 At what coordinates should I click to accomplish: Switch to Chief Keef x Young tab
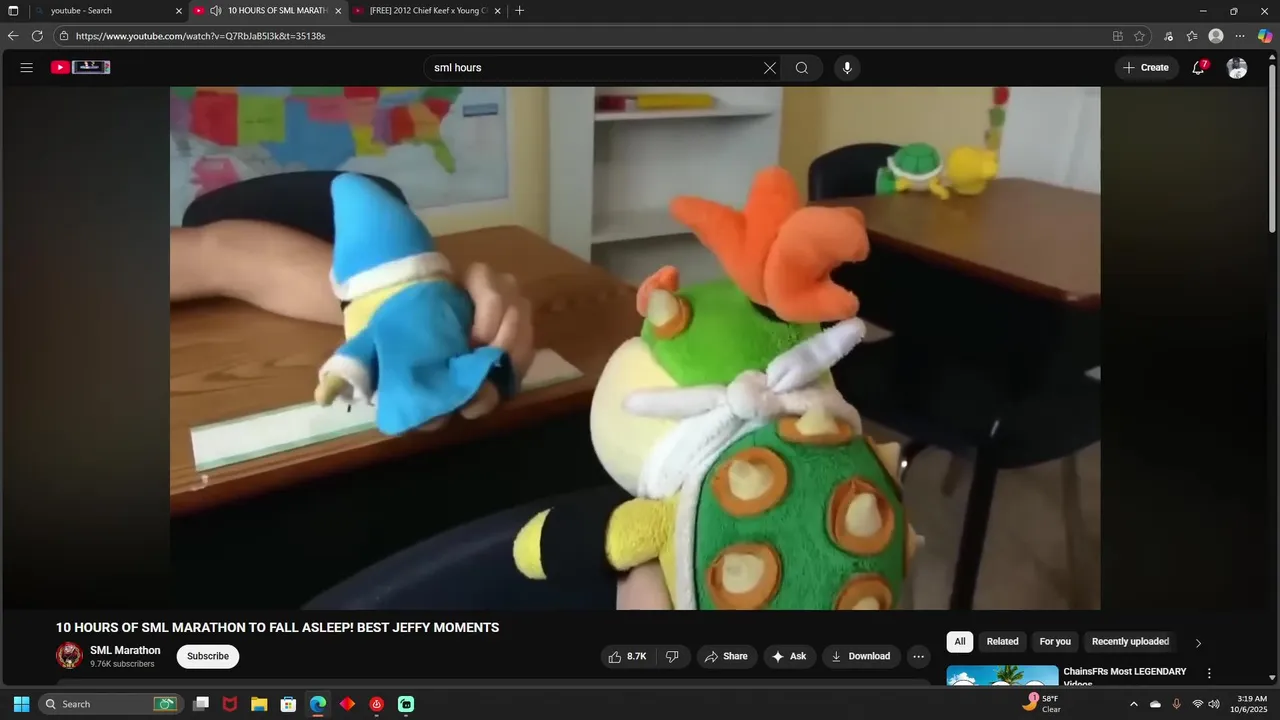coord(427,11)
